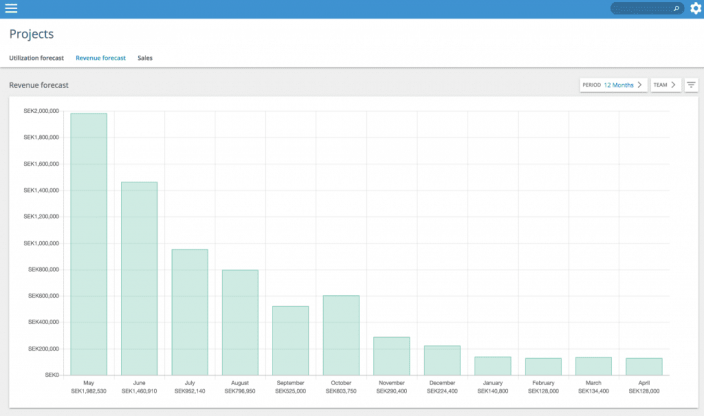Click the April revenue bar
Screen dimensions: 704x416
644,366
